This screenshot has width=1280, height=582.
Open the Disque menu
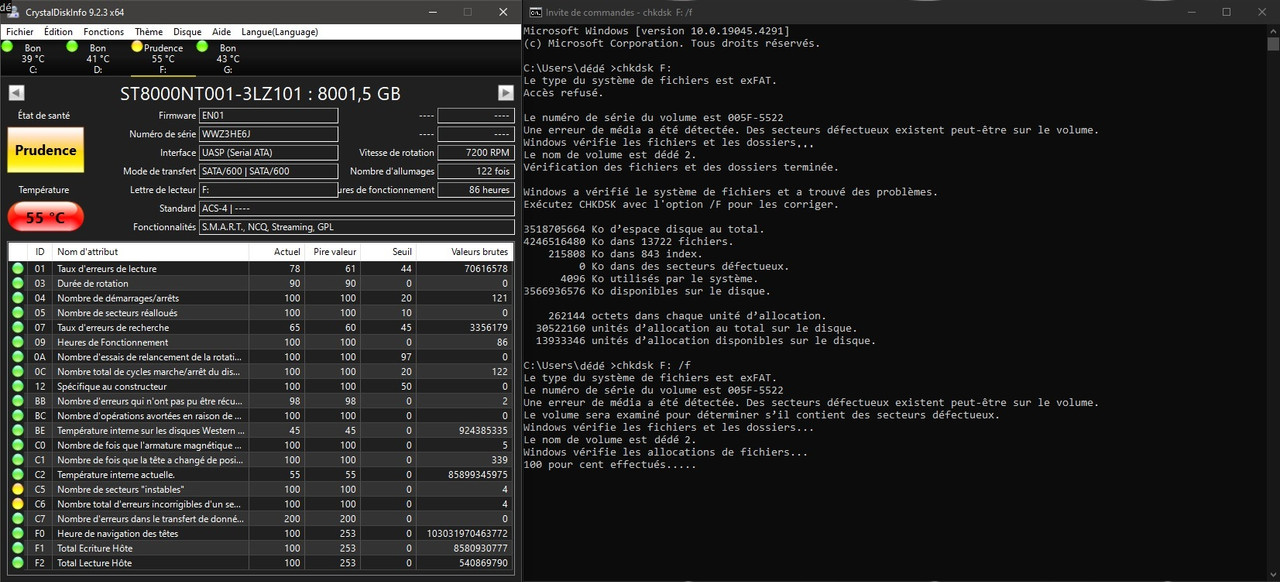tap(187, 32)
